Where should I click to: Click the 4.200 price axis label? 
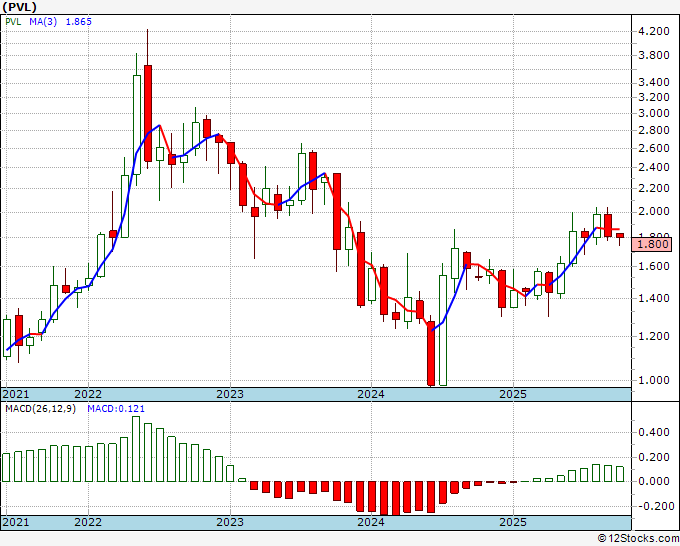(654, 31)
